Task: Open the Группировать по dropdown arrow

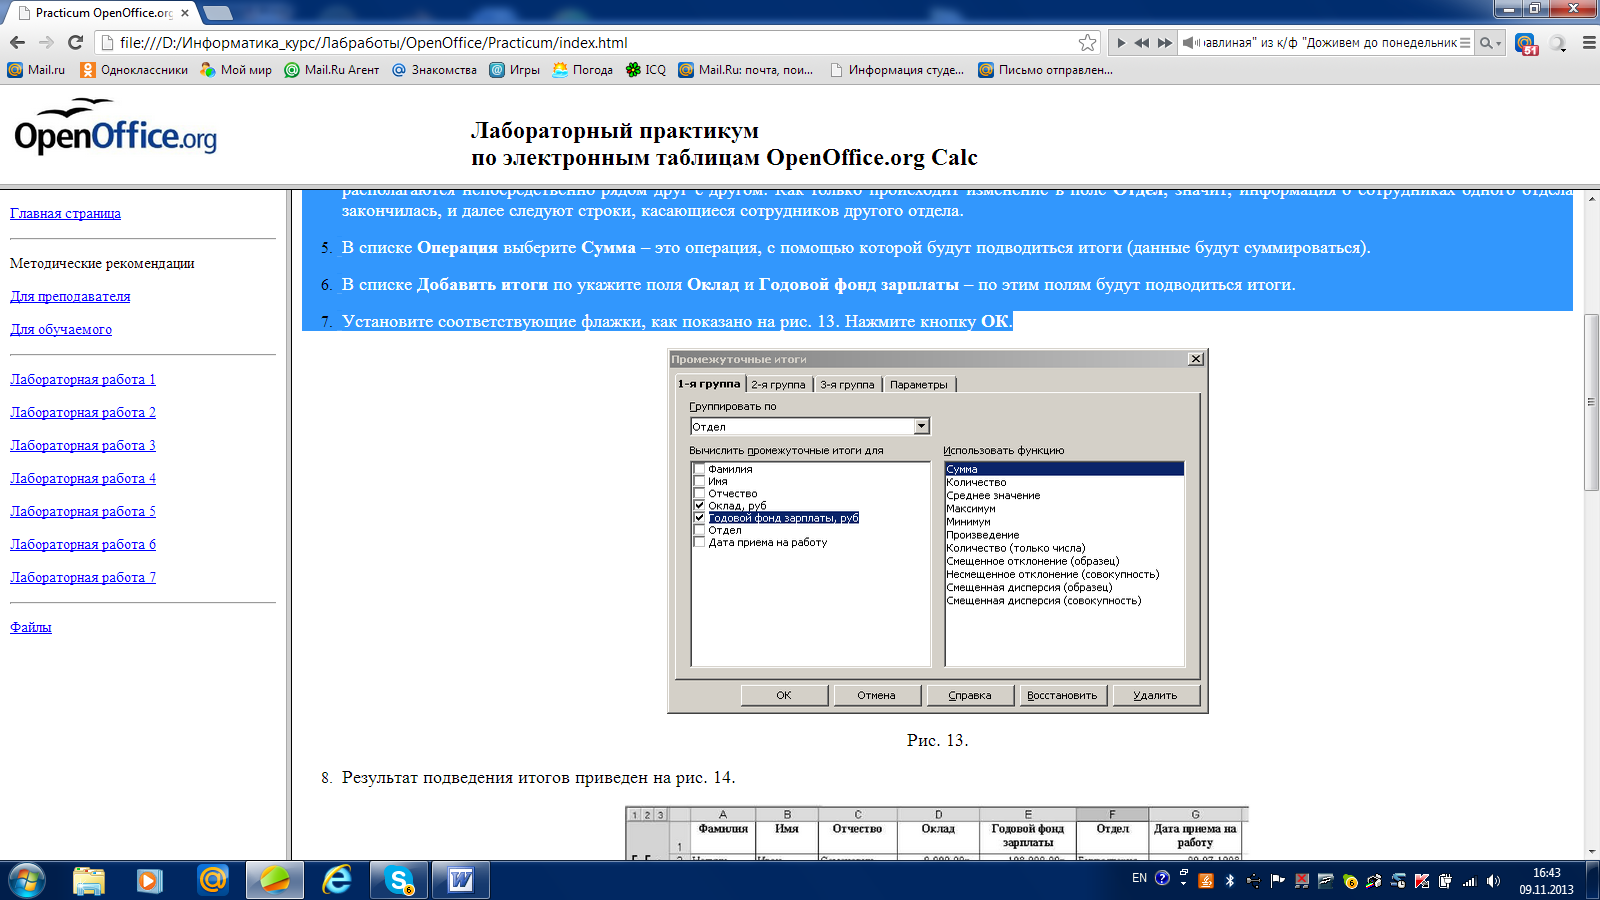Action: 922,427
